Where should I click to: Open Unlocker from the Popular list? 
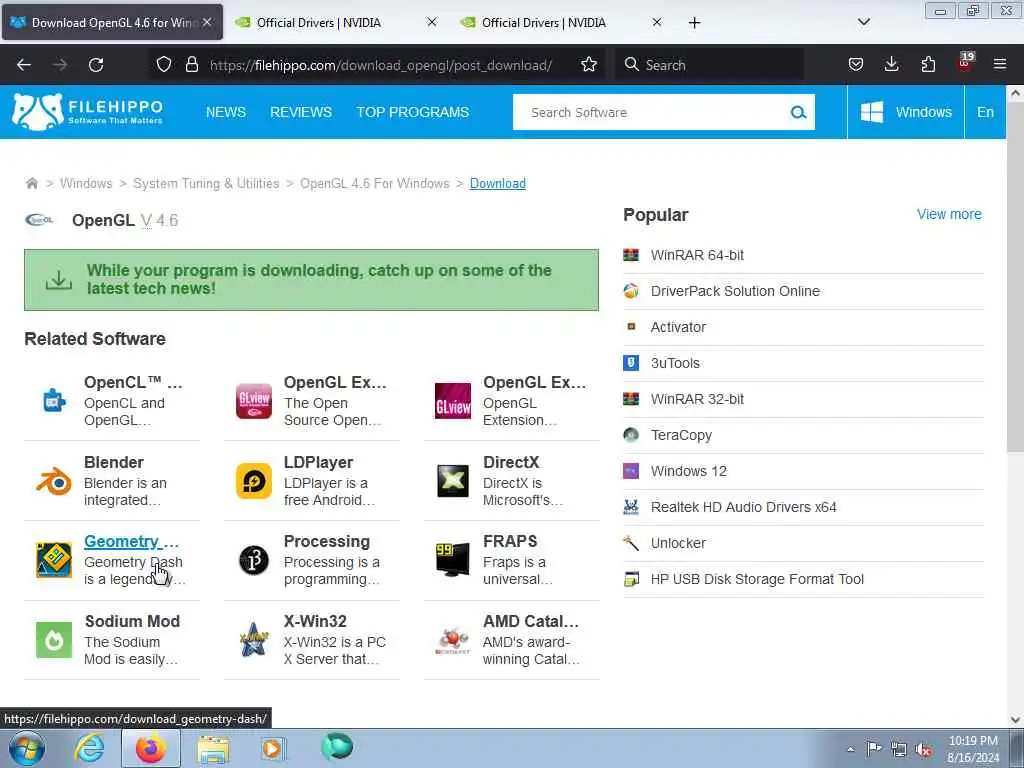coord(678,543)
